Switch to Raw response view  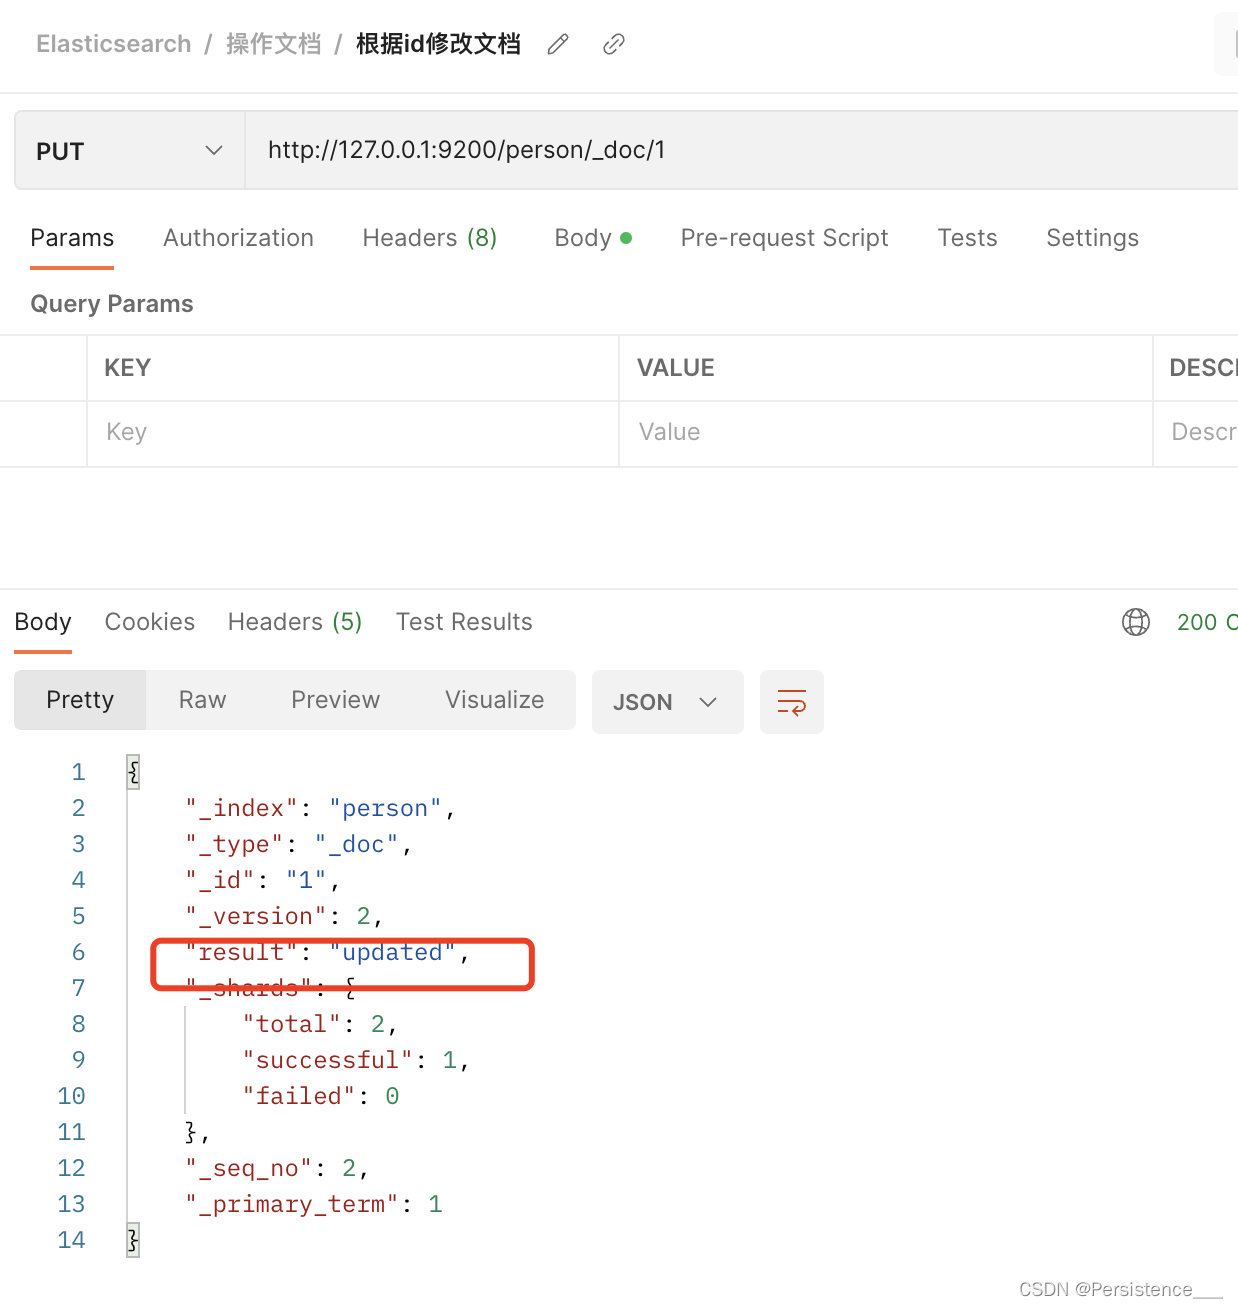(x=202, y=700)
